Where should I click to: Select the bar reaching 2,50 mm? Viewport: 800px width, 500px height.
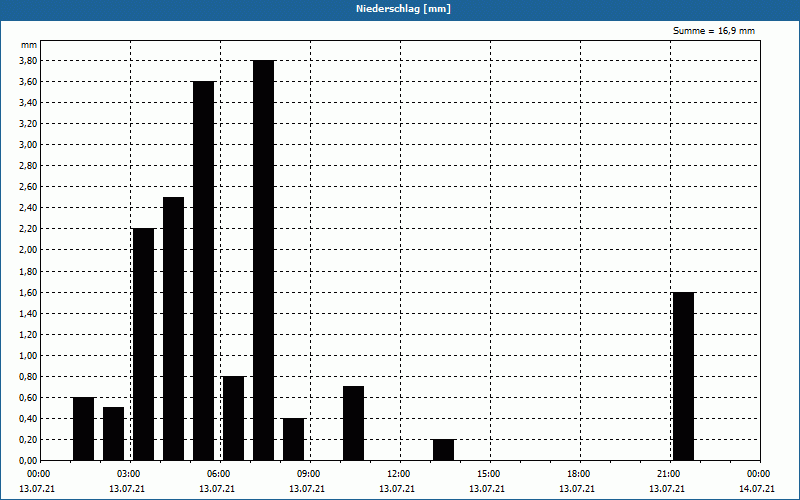pyautogui.click(x=173, y=329)
